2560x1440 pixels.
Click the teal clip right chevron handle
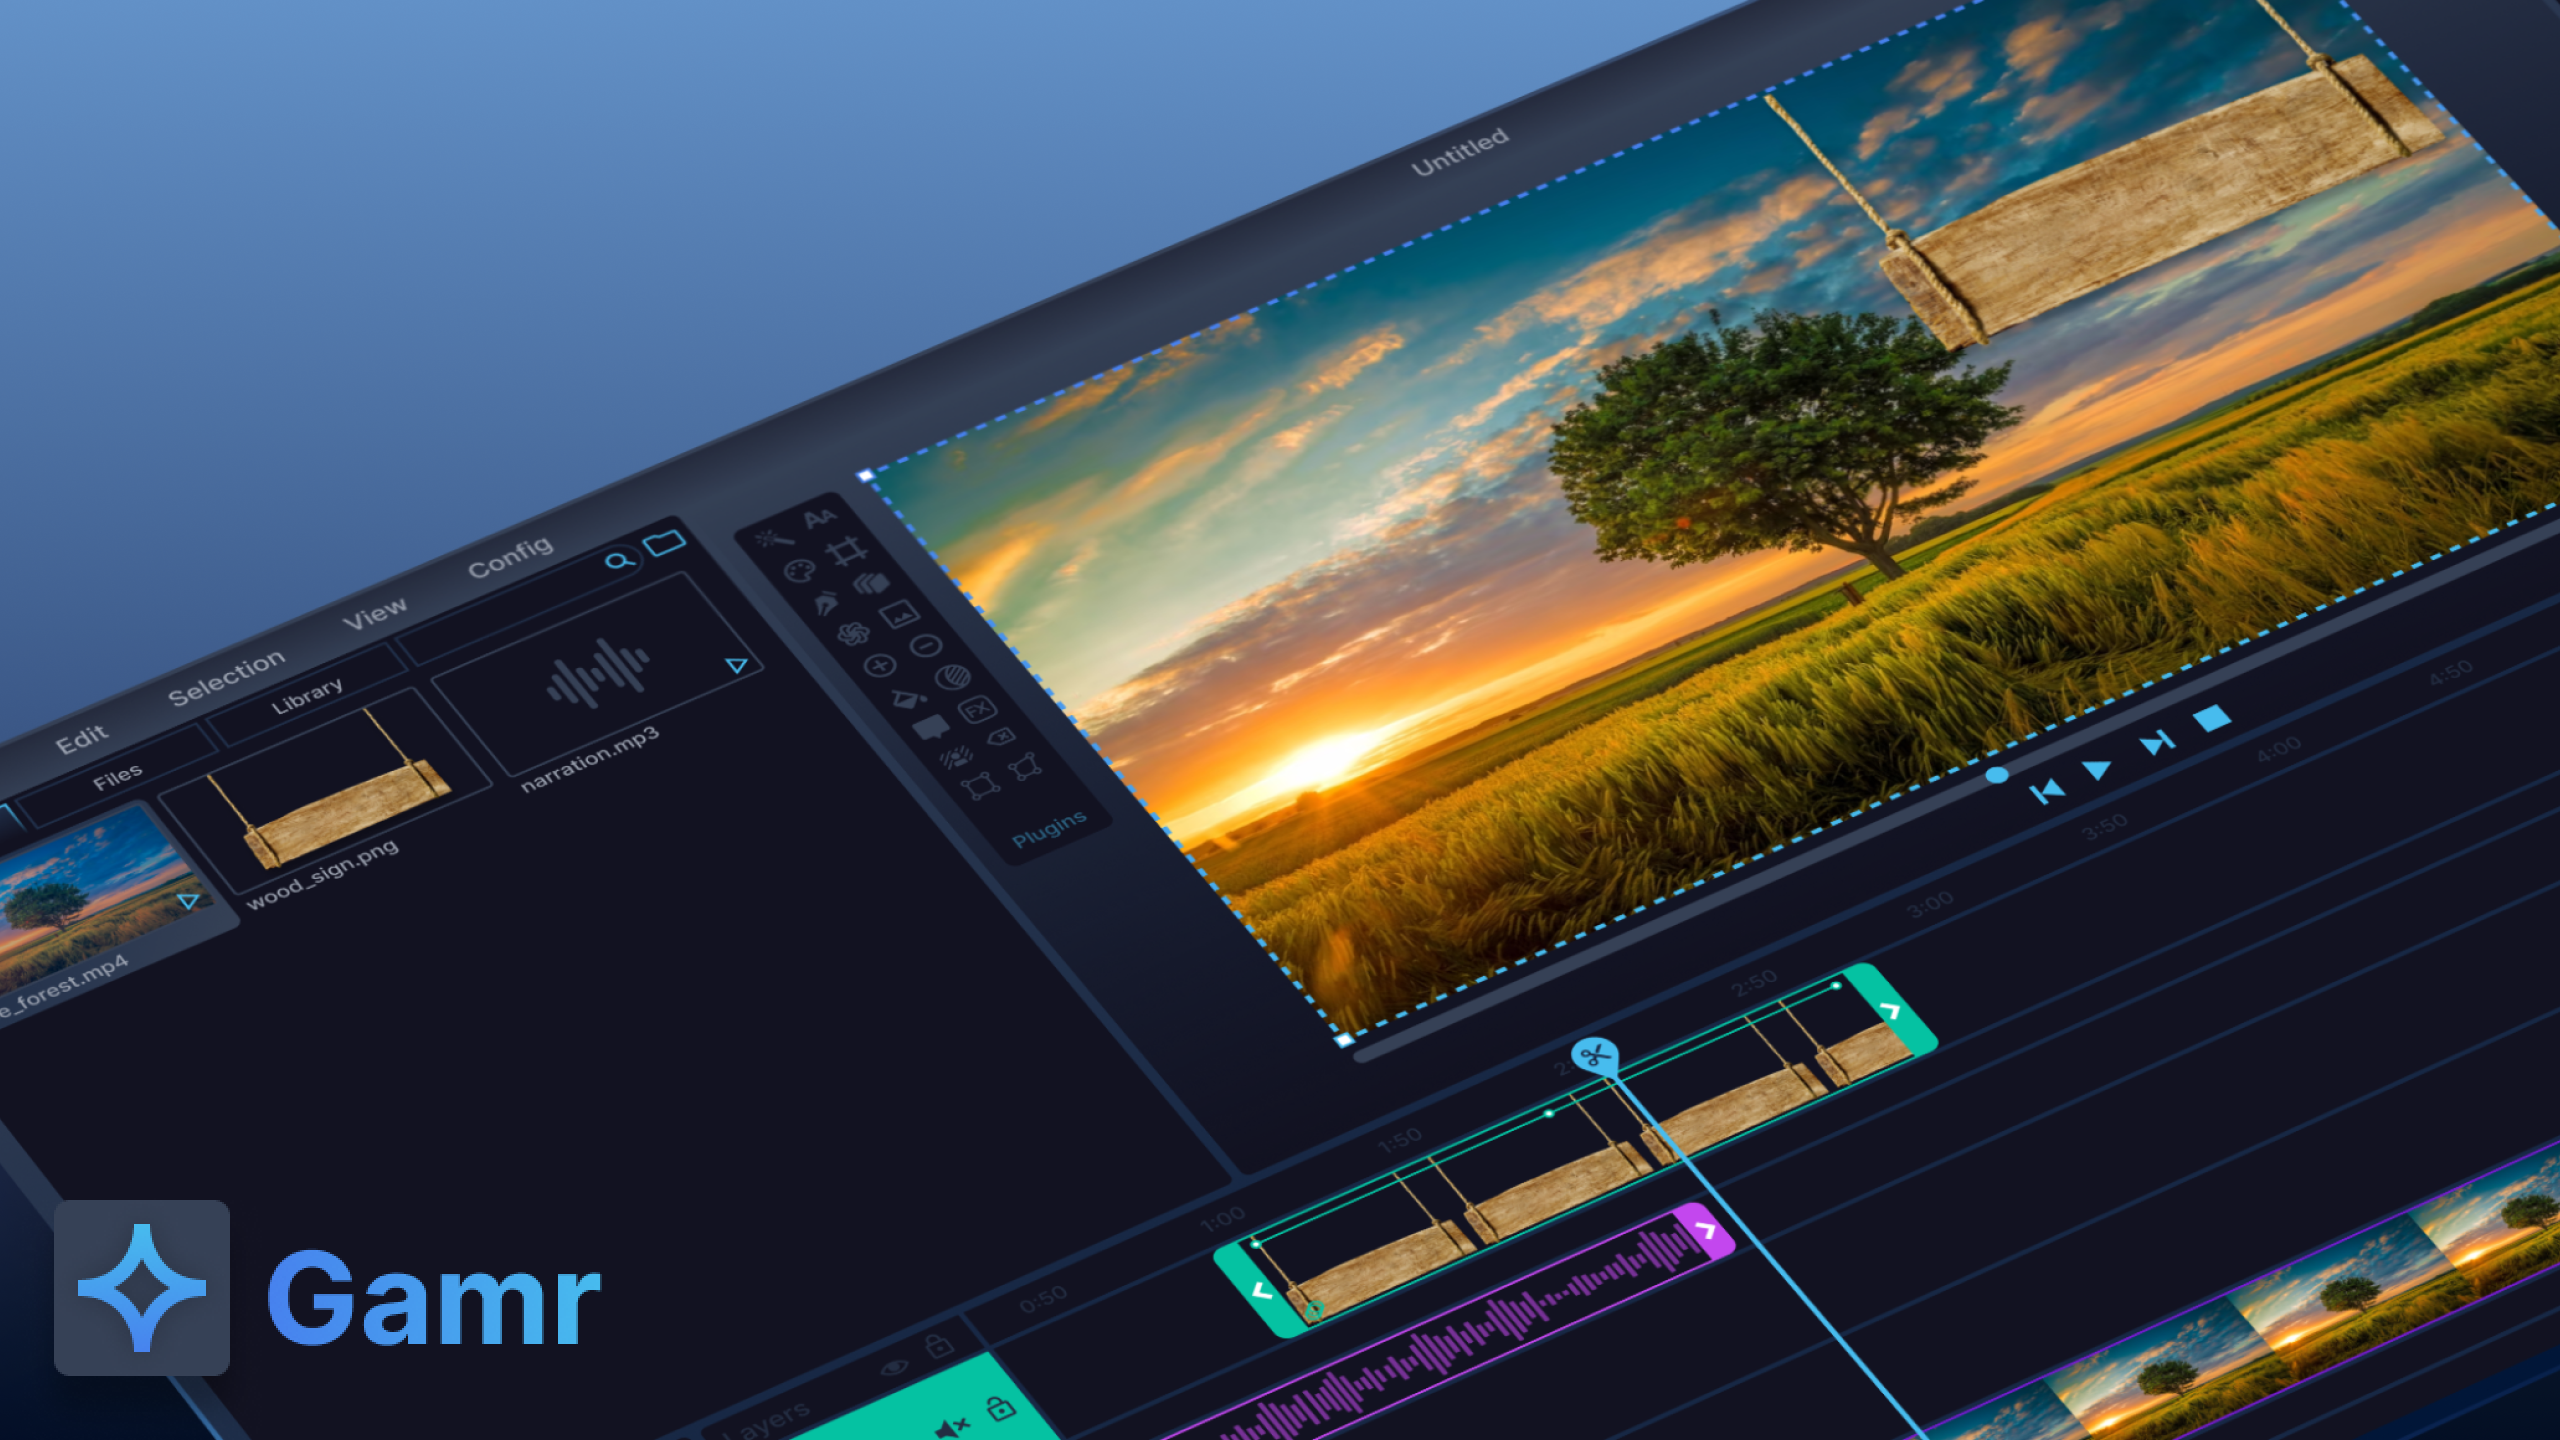tap(1890, 1011)
